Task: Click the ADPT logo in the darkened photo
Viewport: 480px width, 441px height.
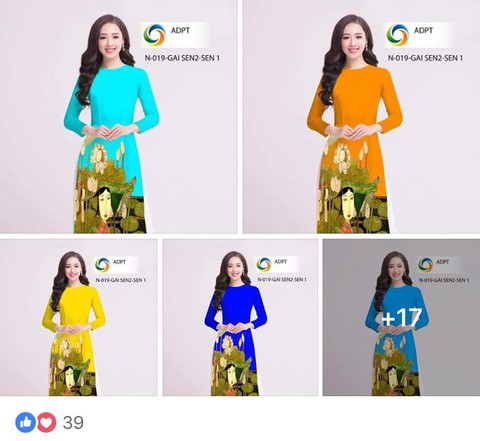Action: [x=425, y=265]
